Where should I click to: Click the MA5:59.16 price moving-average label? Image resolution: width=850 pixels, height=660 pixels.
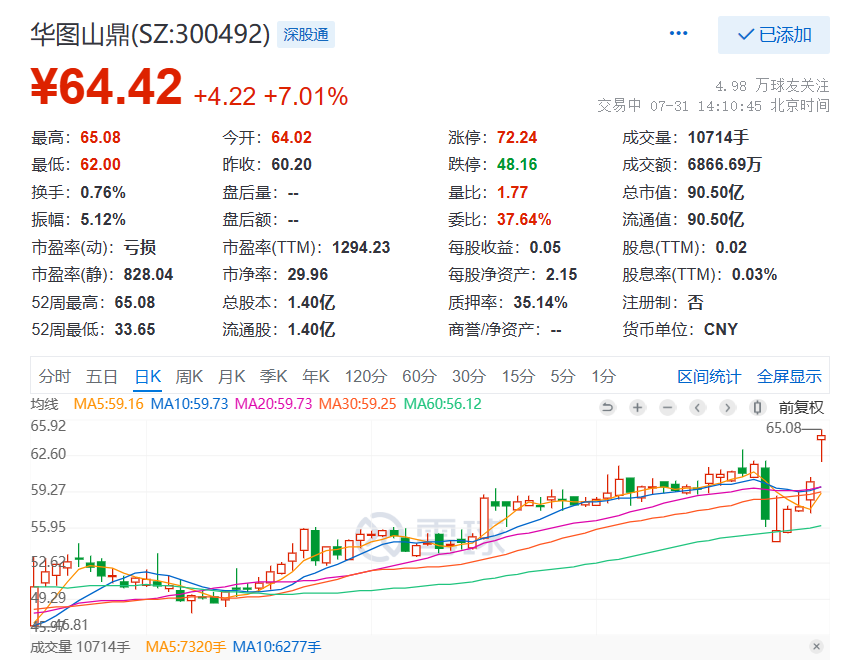108,404
